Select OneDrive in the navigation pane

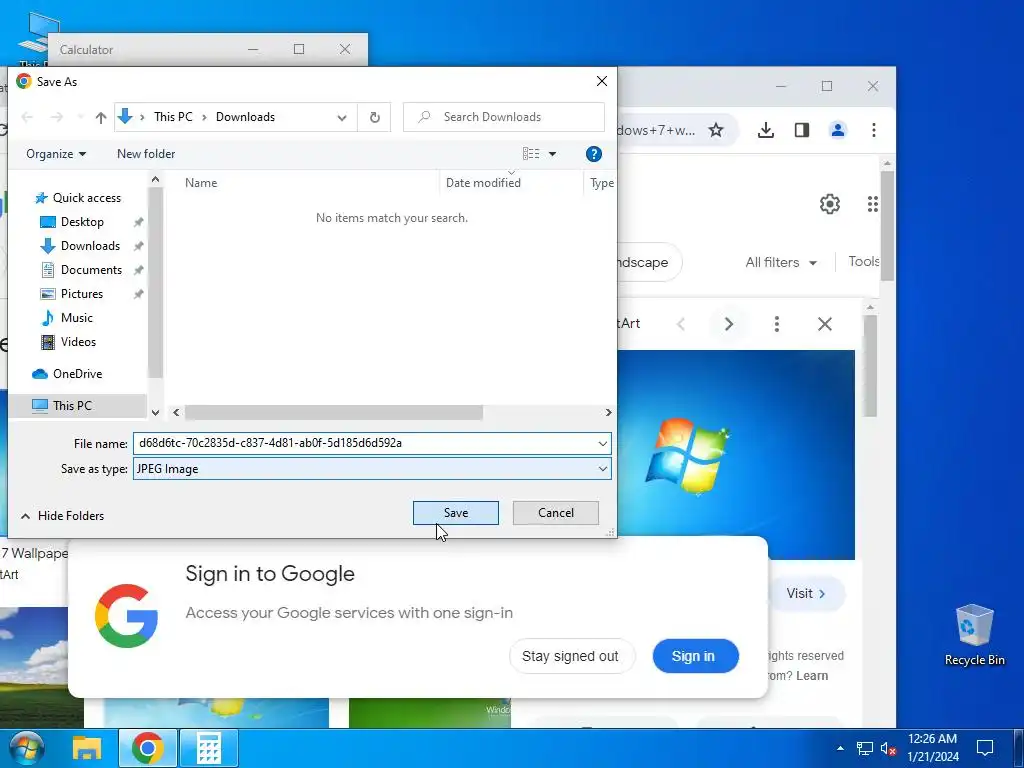click(x=77, y=374)
